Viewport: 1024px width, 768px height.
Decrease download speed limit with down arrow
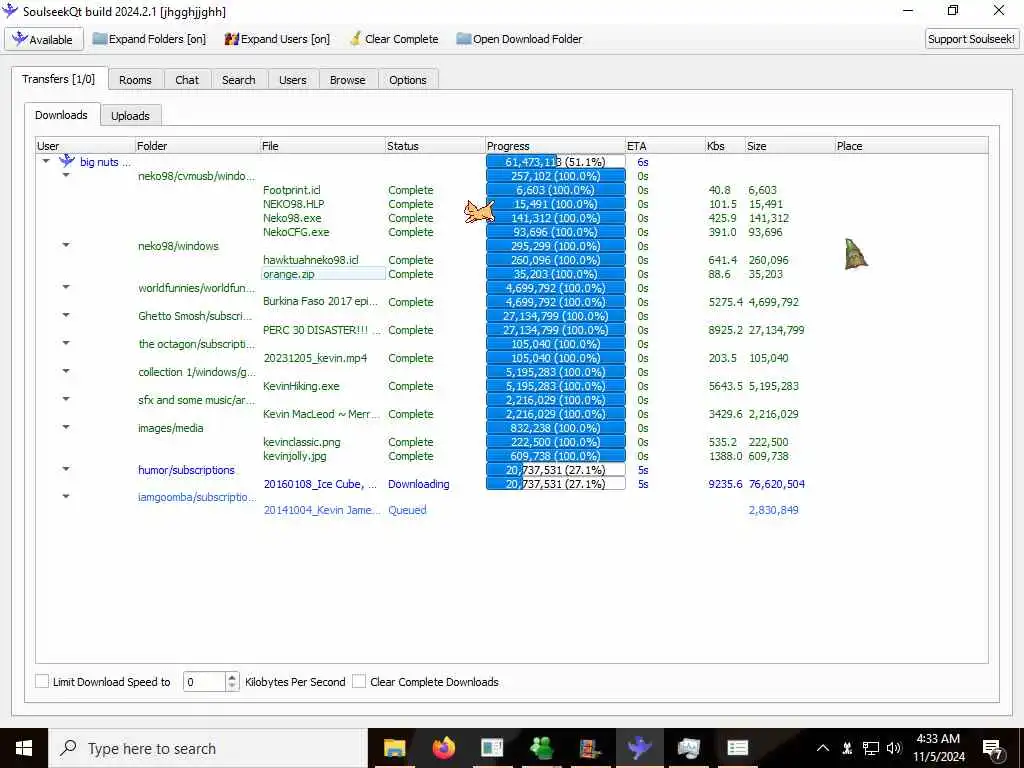(232, 686)
